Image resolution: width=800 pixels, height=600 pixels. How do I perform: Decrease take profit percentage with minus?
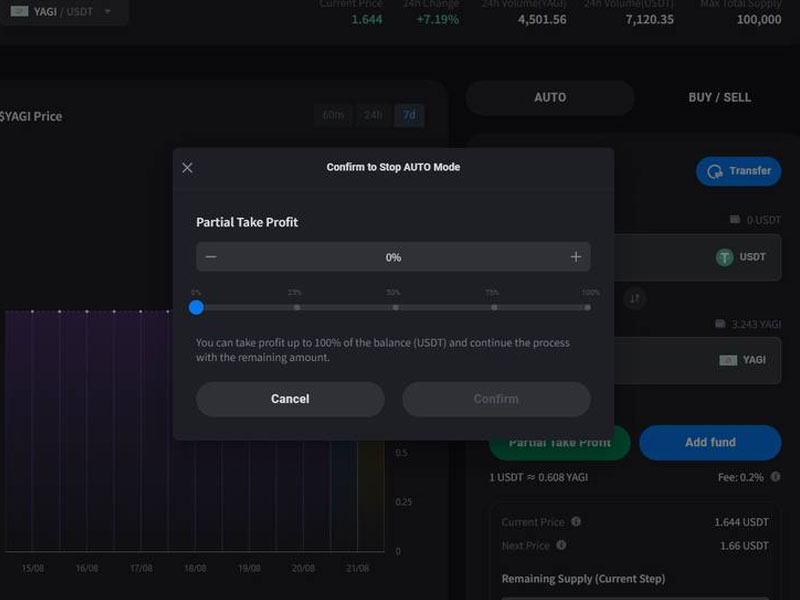click(211, 257)
